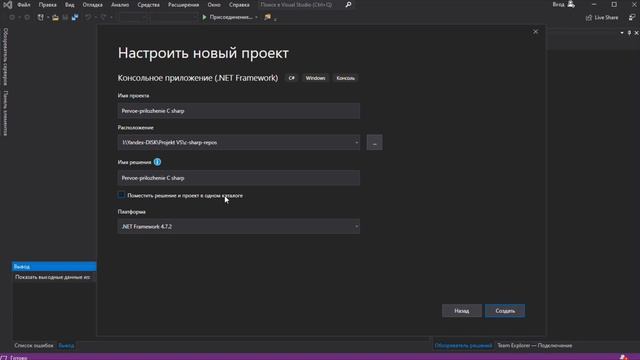This screenshot has height=360, width=640.
Task: Click the undo toolbar icon
Action: (88, 18)
